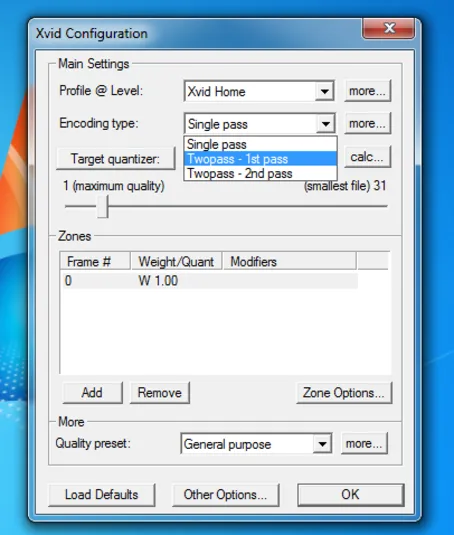454x535 pixels.
Task: Remove the selected zone
Action: tap(160, 393)
